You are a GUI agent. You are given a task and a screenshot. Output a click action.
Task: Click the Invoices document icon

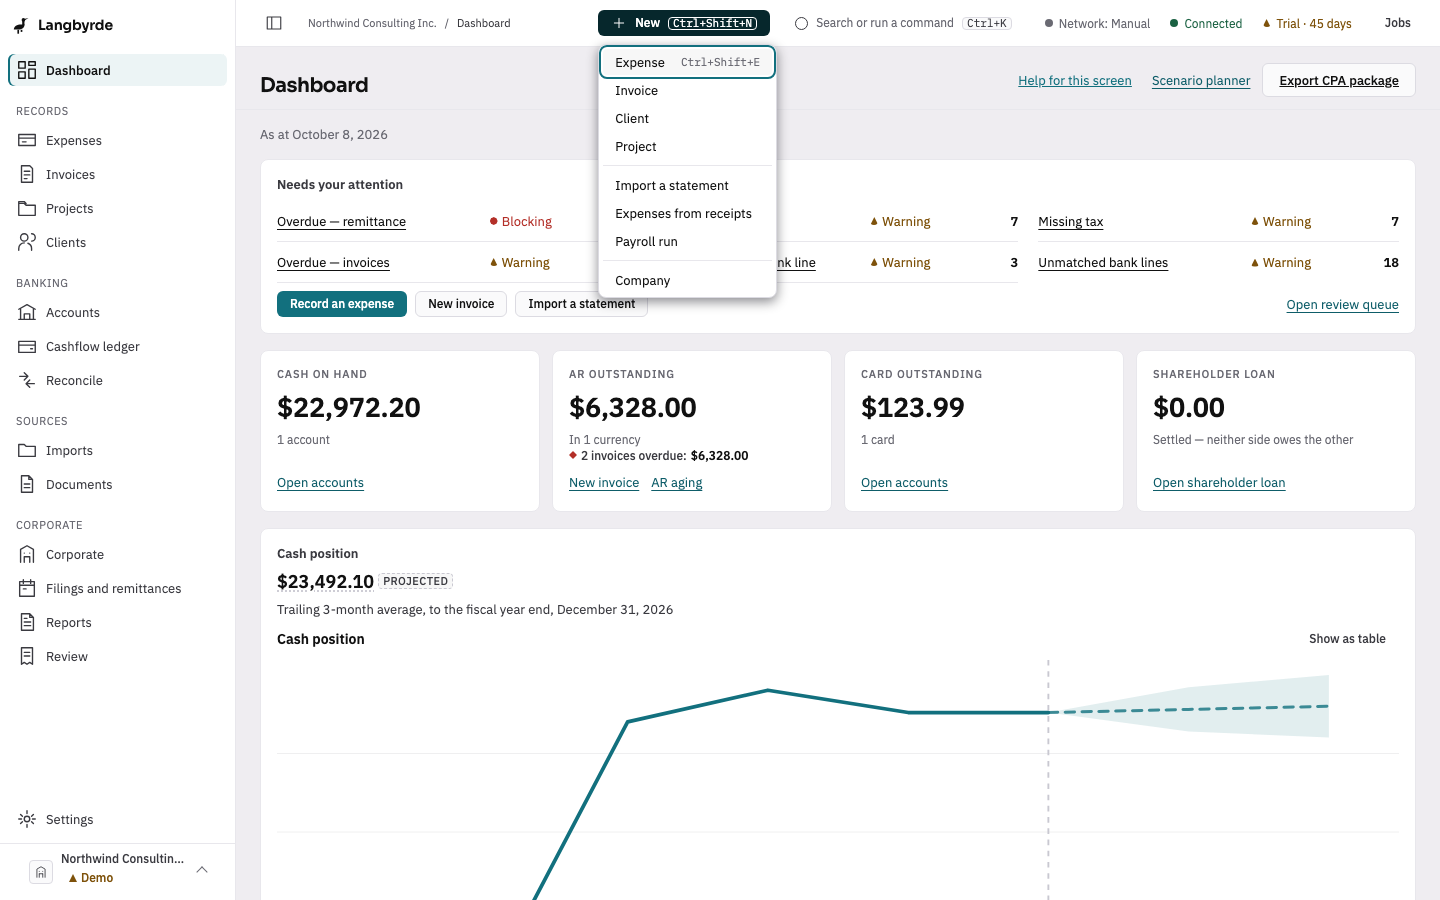[x=27, y=174]
